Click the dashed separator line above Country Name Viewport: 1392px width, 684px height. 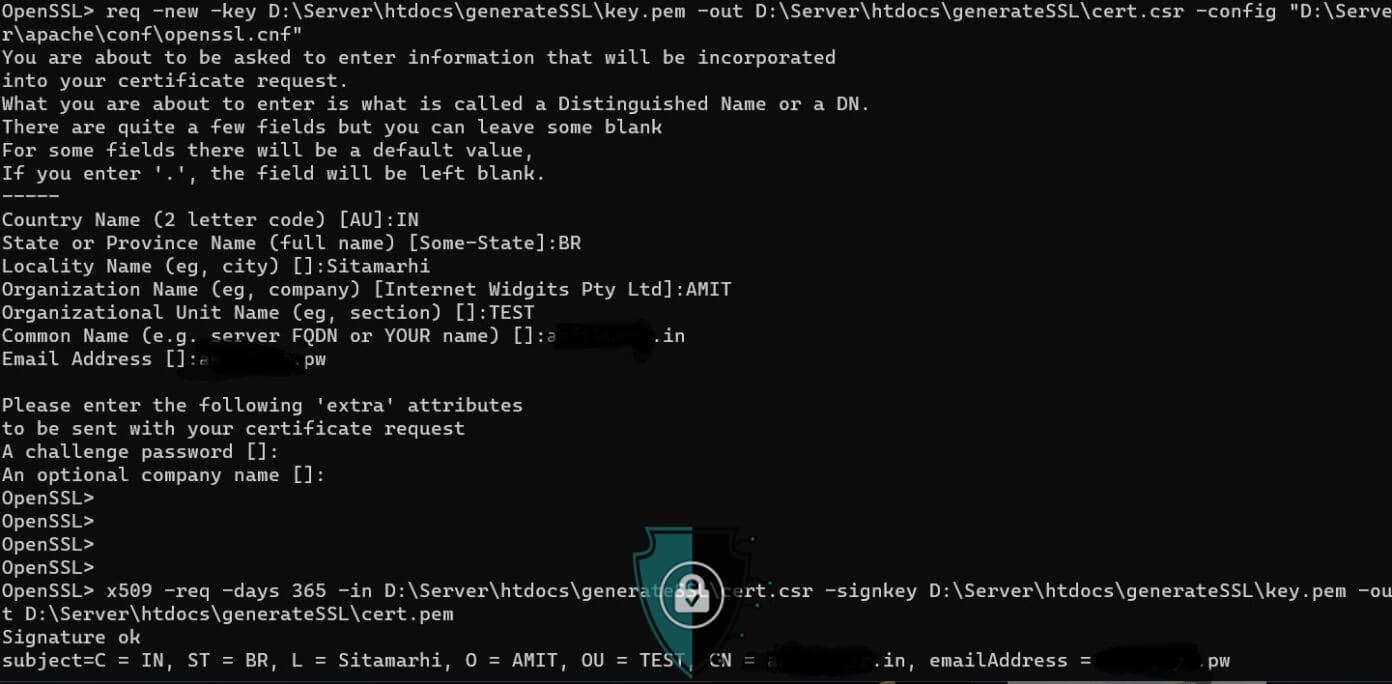30,196
